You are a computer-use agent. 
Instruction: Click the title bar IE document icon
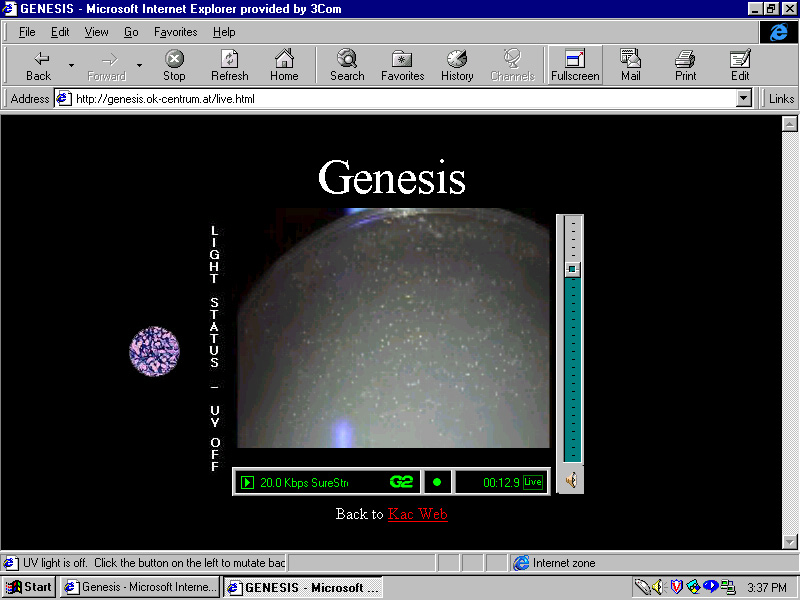10,9
